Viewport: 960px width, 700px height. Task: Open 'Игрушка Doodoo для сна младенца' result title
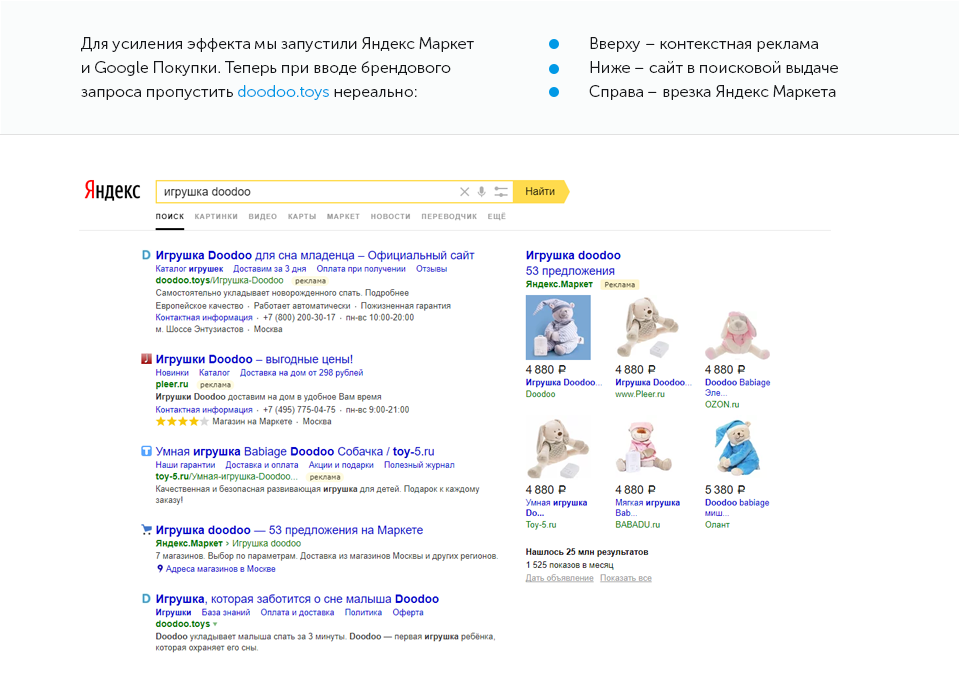pos(315,255)
